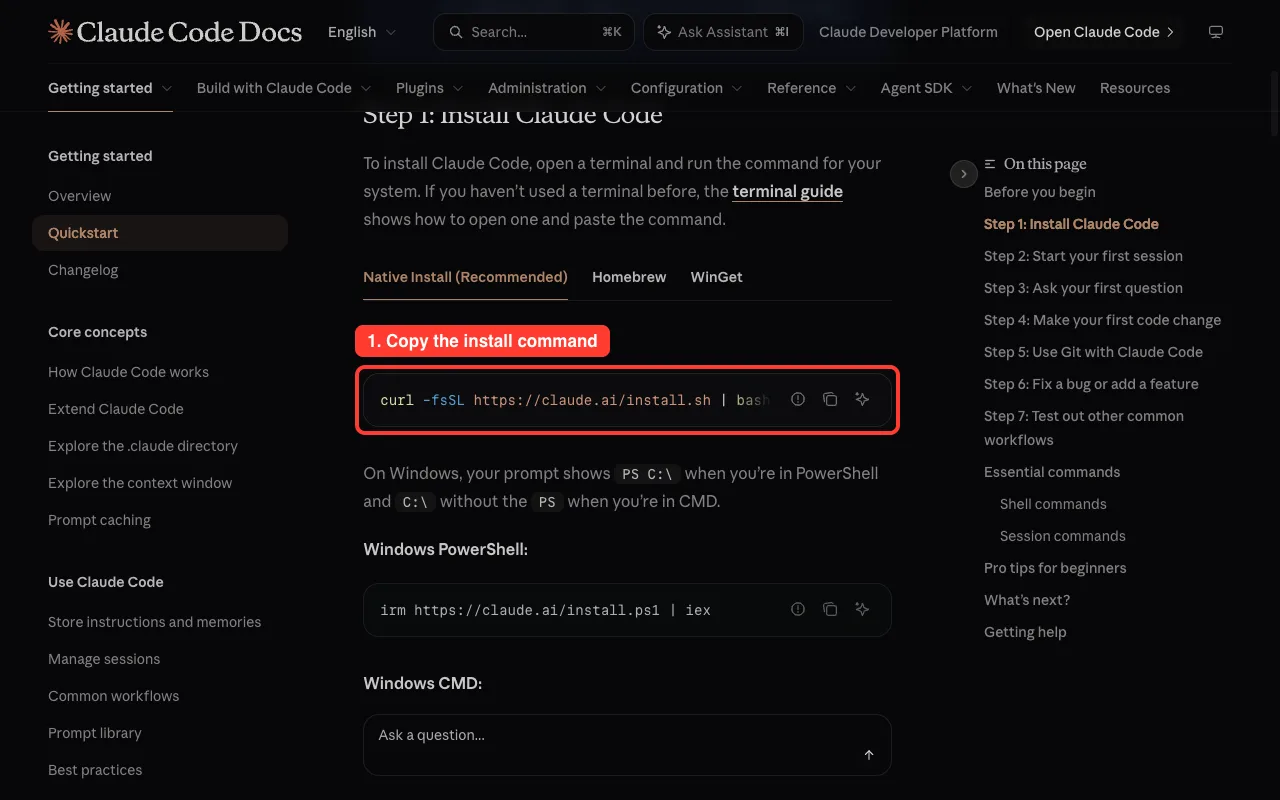Open the English language dropdown
Viewport: 1280px width, 800px height.
pos(362,32)
